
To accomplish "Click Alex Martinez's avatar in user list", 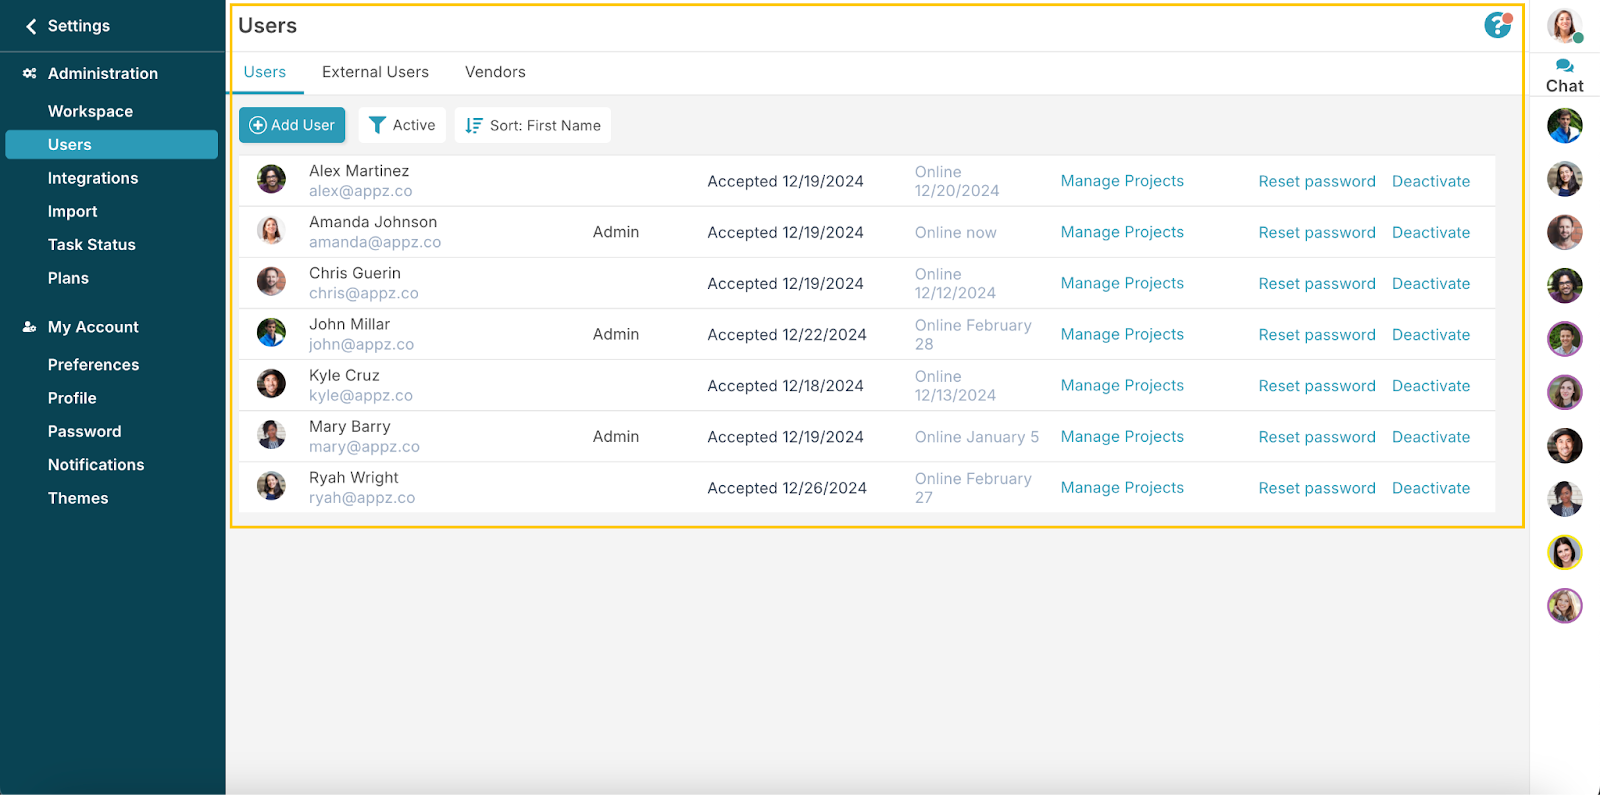I will click(271, 180).
